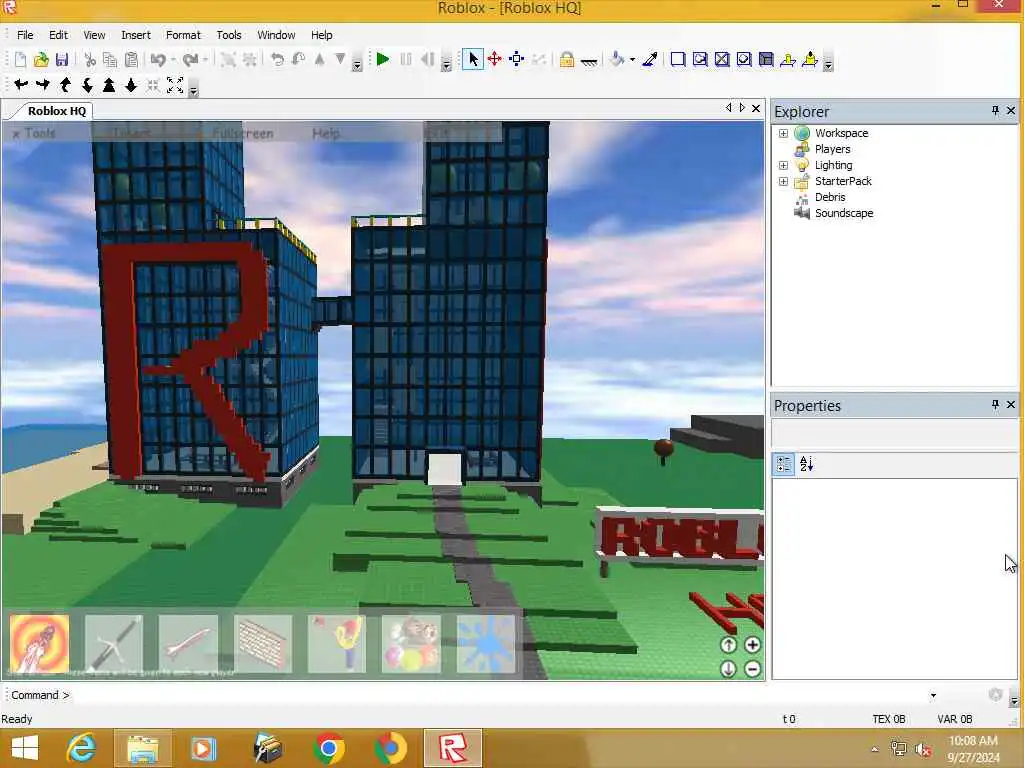Click the New file icon
This screenshot has height=768, width=1024.
[x=20, y=59]
